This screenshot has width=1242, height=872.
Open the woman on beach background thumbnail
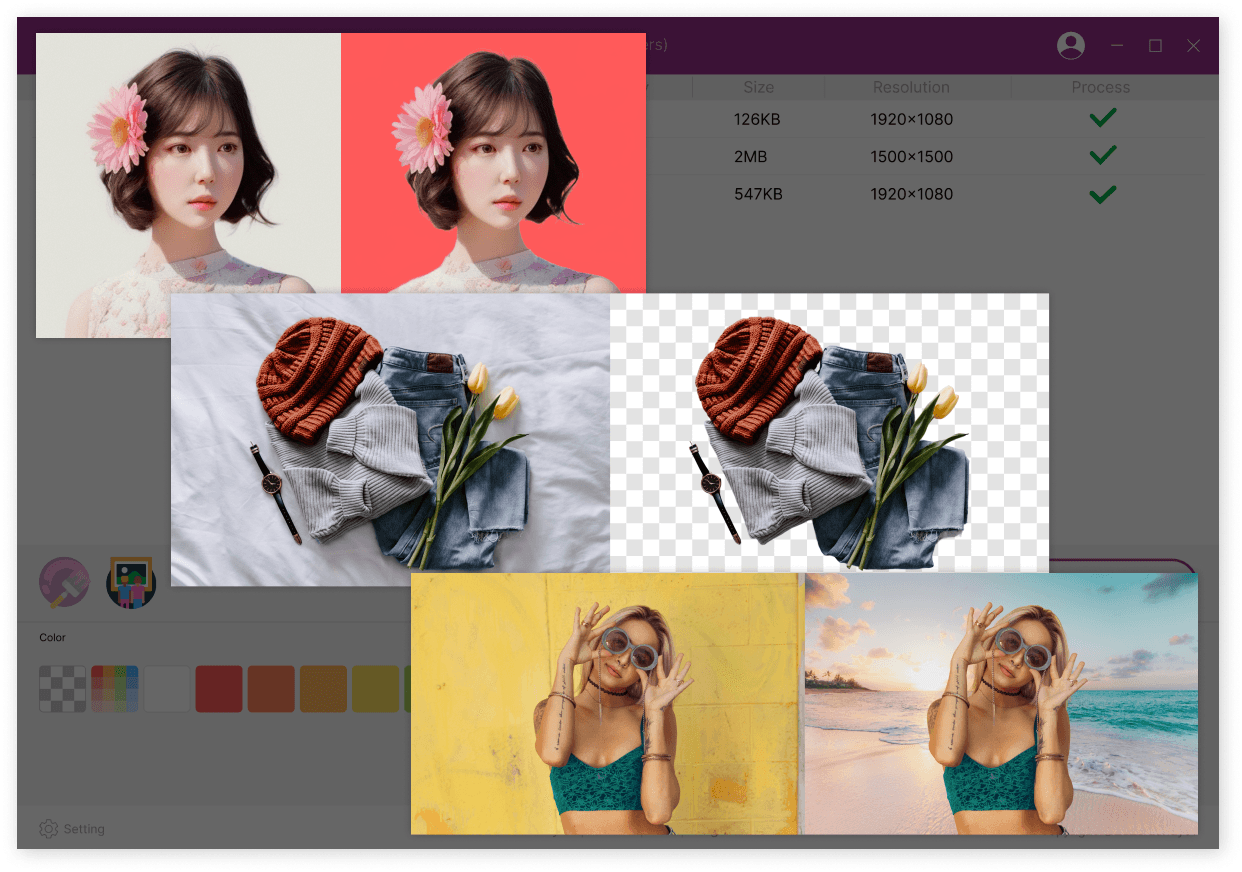[x=1001, y=703]
